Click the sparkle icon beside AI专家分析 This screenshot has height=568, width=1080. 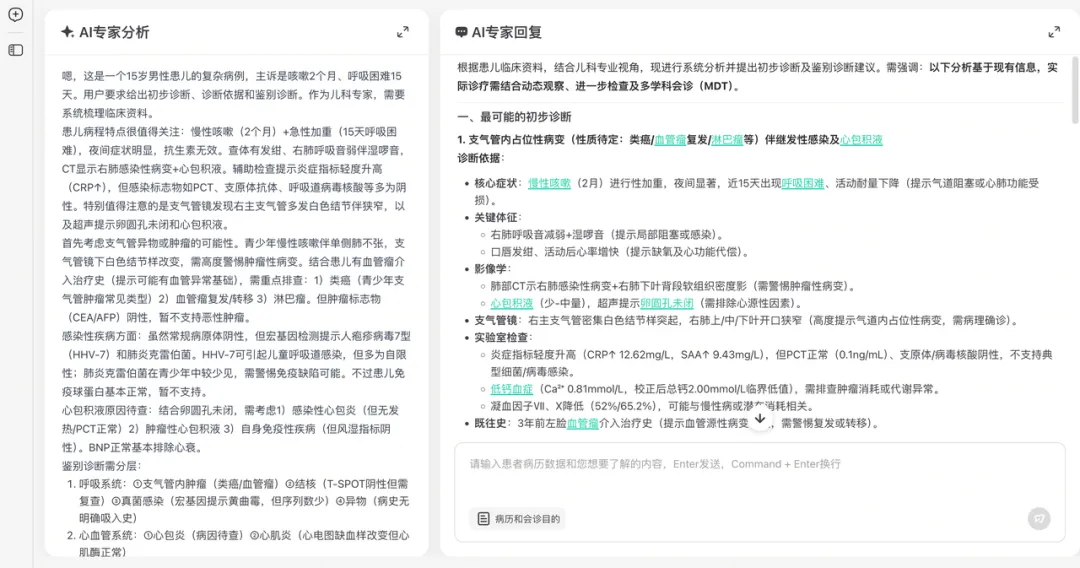click(x=67, y=32)
